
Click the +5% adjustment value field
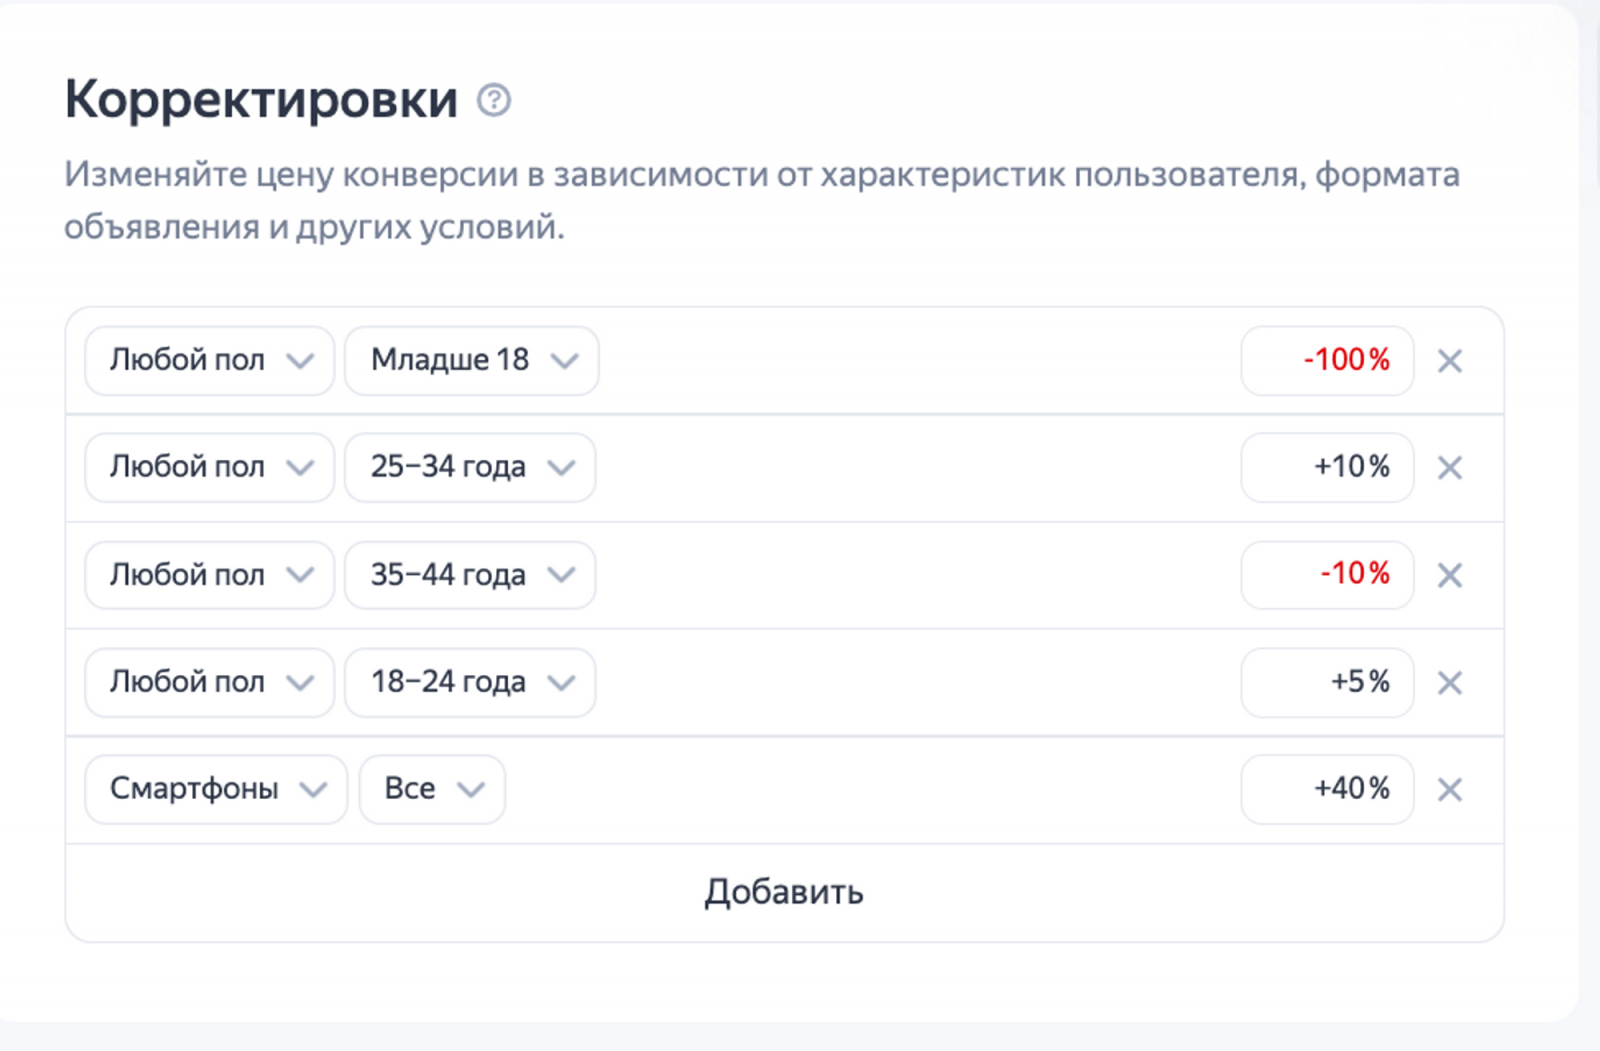pyautogui.click(x=1327, y=682)
